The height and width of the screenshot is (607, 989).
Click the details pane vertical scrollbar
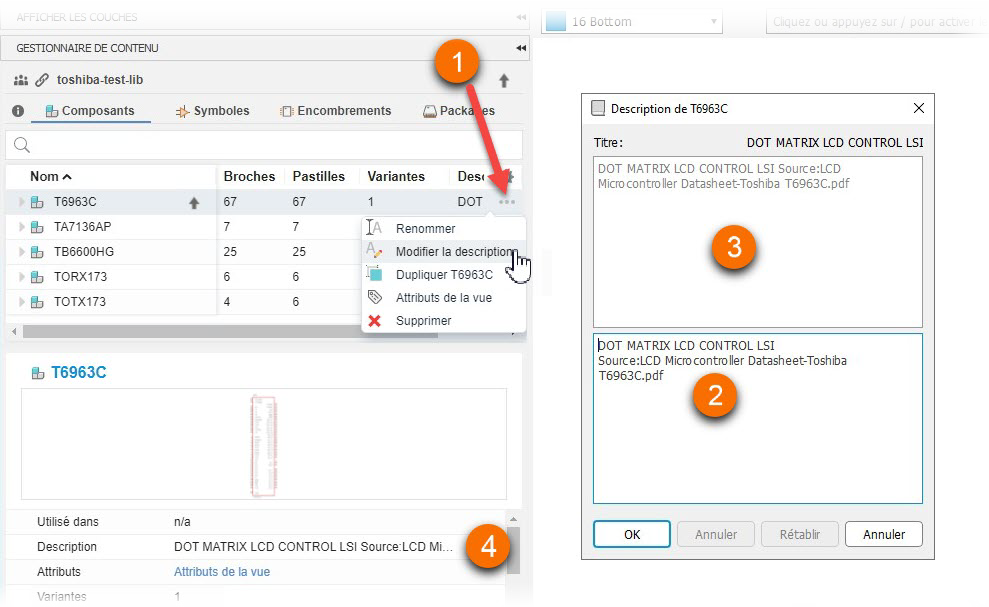[x=513, y=550]
